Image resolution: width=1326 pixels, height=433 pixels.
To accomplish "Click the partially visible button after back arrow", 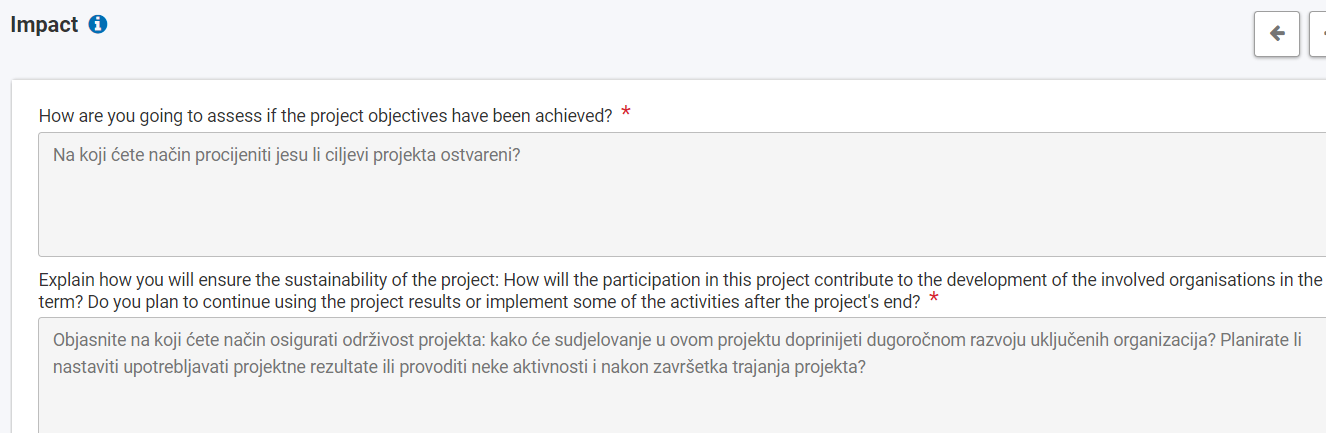I will point(1317,34).
